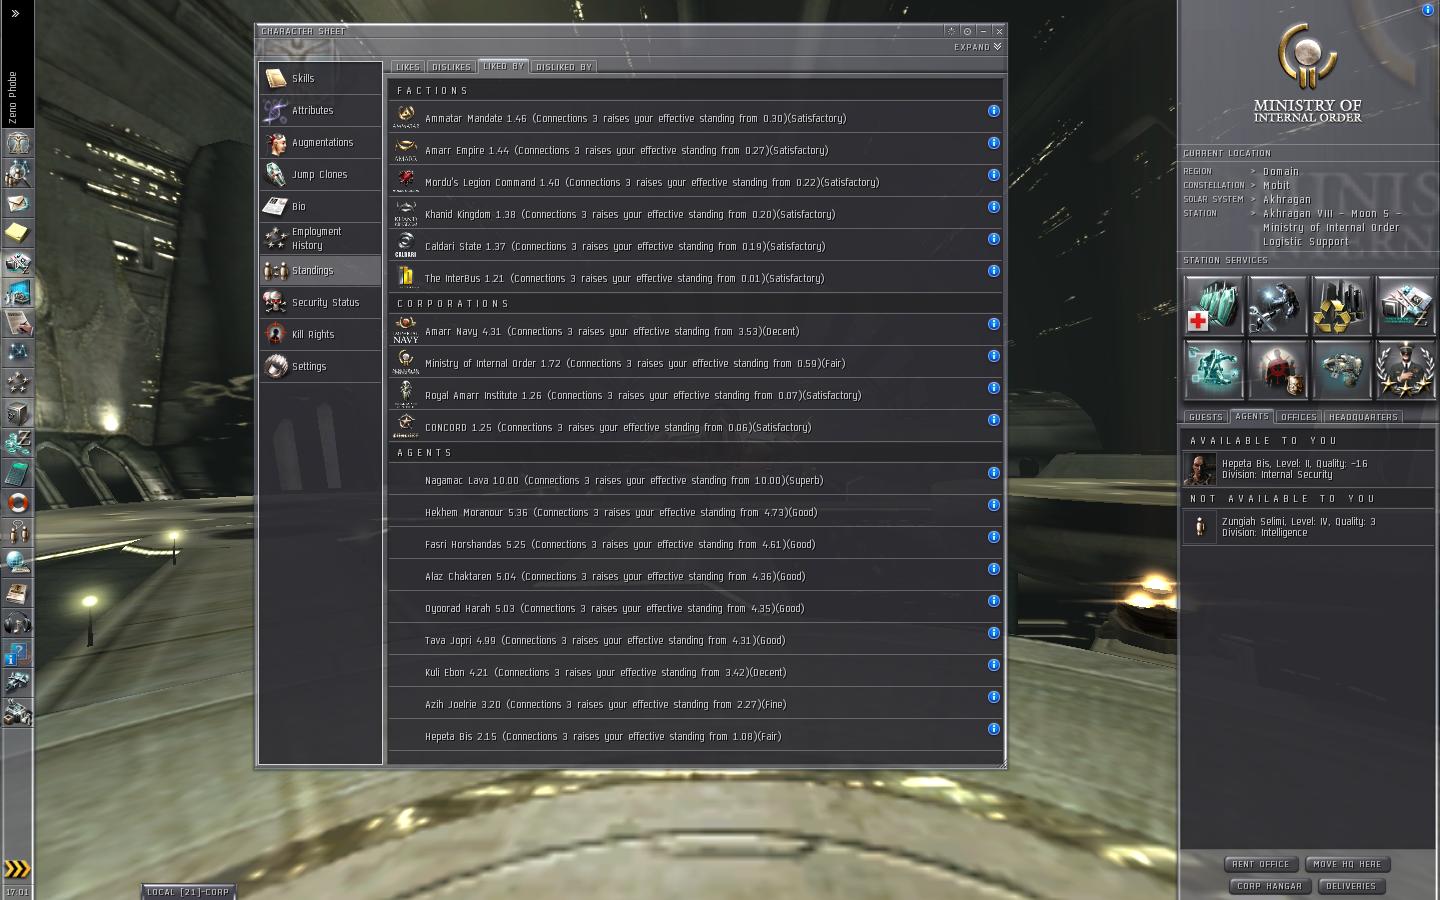Open the Deliveries button

click(x=1350, y=886)
